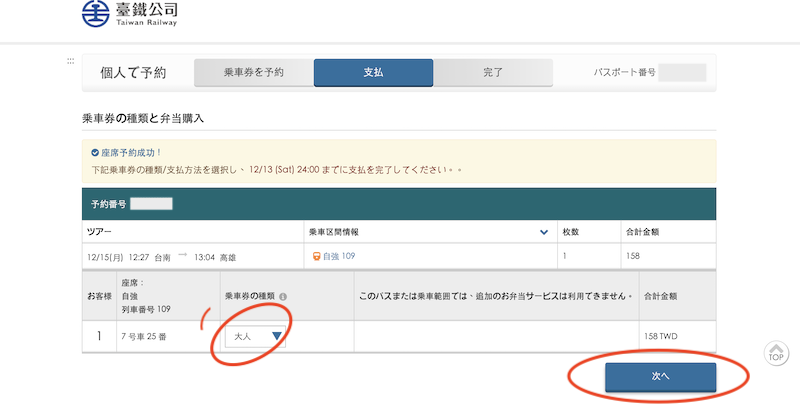The width and height of the screenshot is (800, 414).
Task: Click the orange train icon beside 自強 109
Action: (x=315, y=256)
